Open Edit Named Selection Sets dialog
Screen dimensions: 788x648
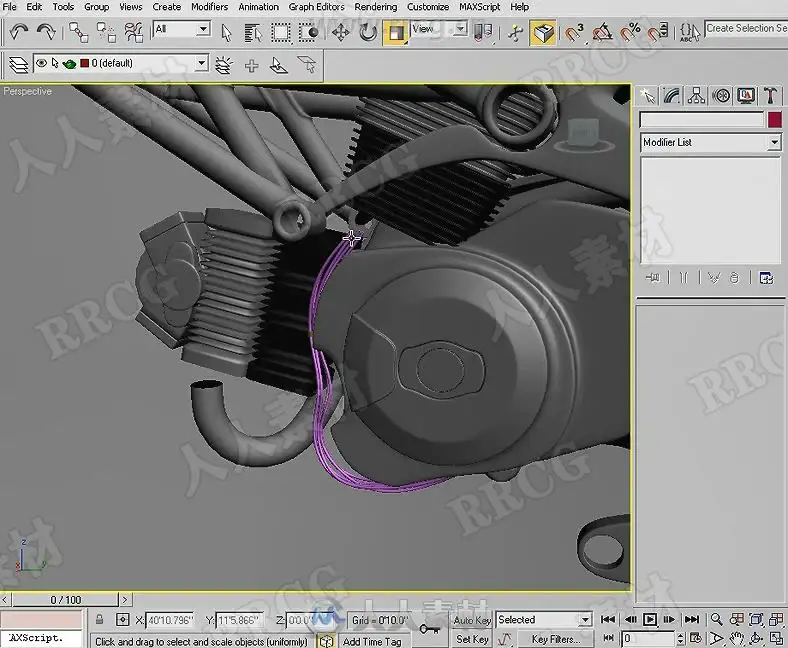690,33
